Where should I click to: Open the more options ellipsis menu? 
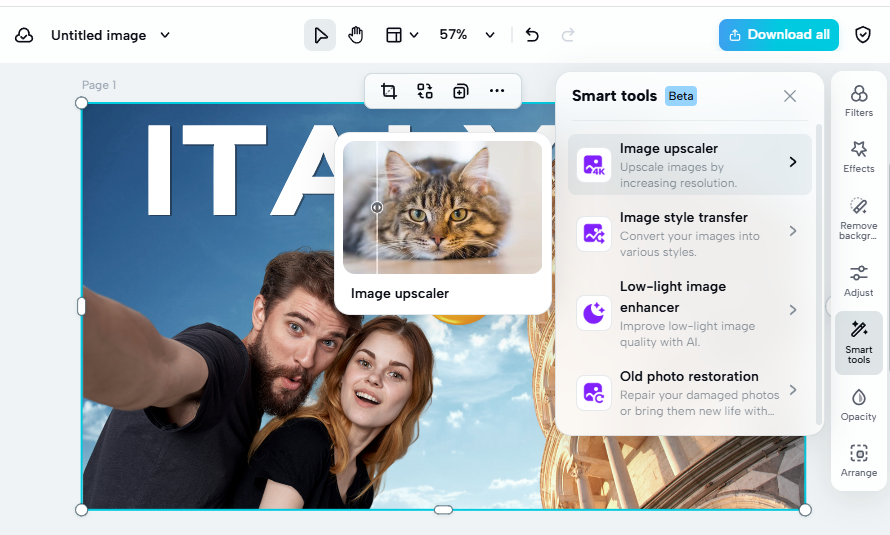[497, 91]
